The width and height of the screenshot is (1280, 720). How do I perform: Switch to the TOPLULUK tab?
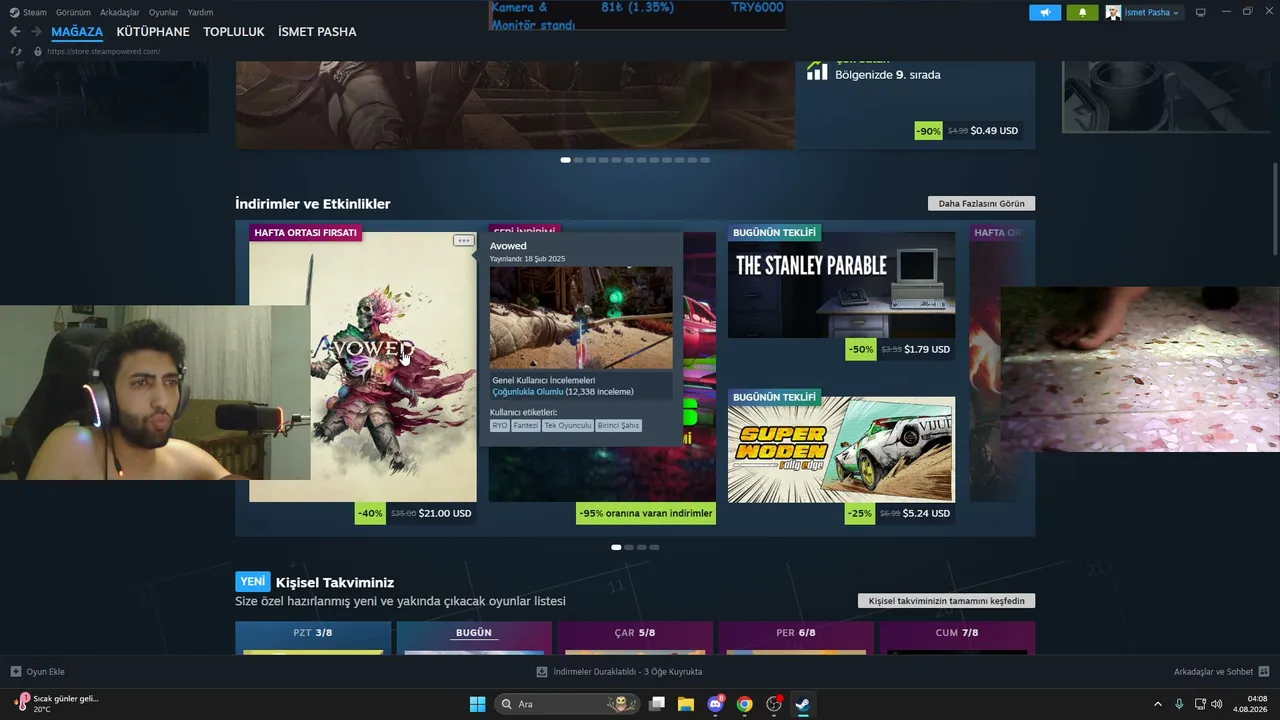pos(234,32)
